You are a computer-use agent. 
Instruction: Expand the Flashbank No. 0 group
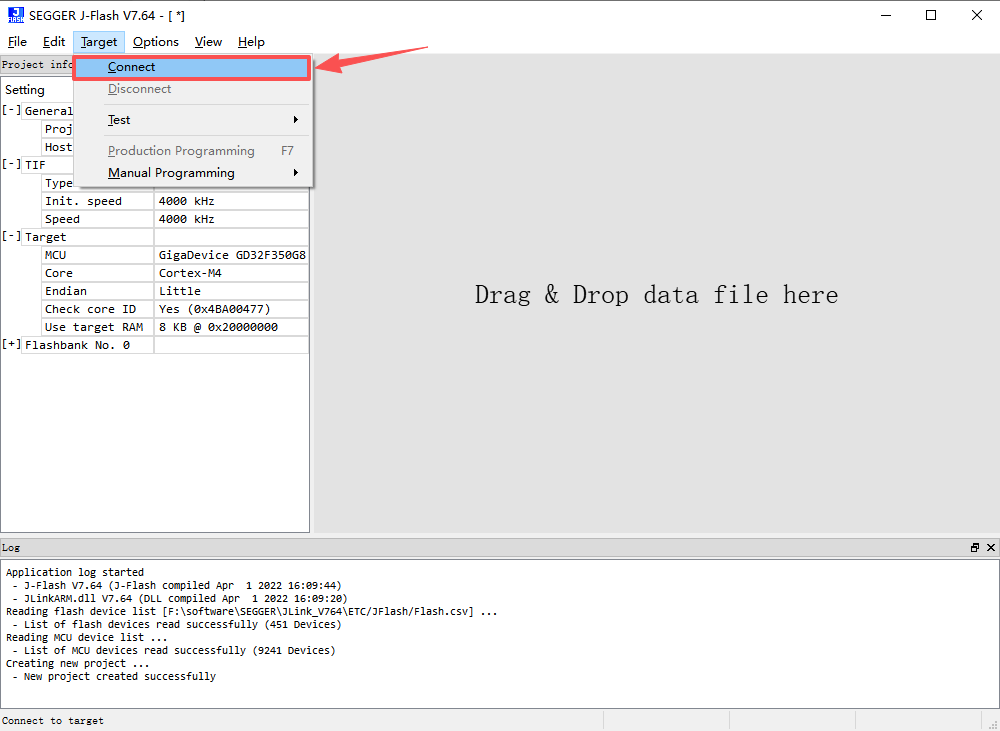(x=11, y=344)
